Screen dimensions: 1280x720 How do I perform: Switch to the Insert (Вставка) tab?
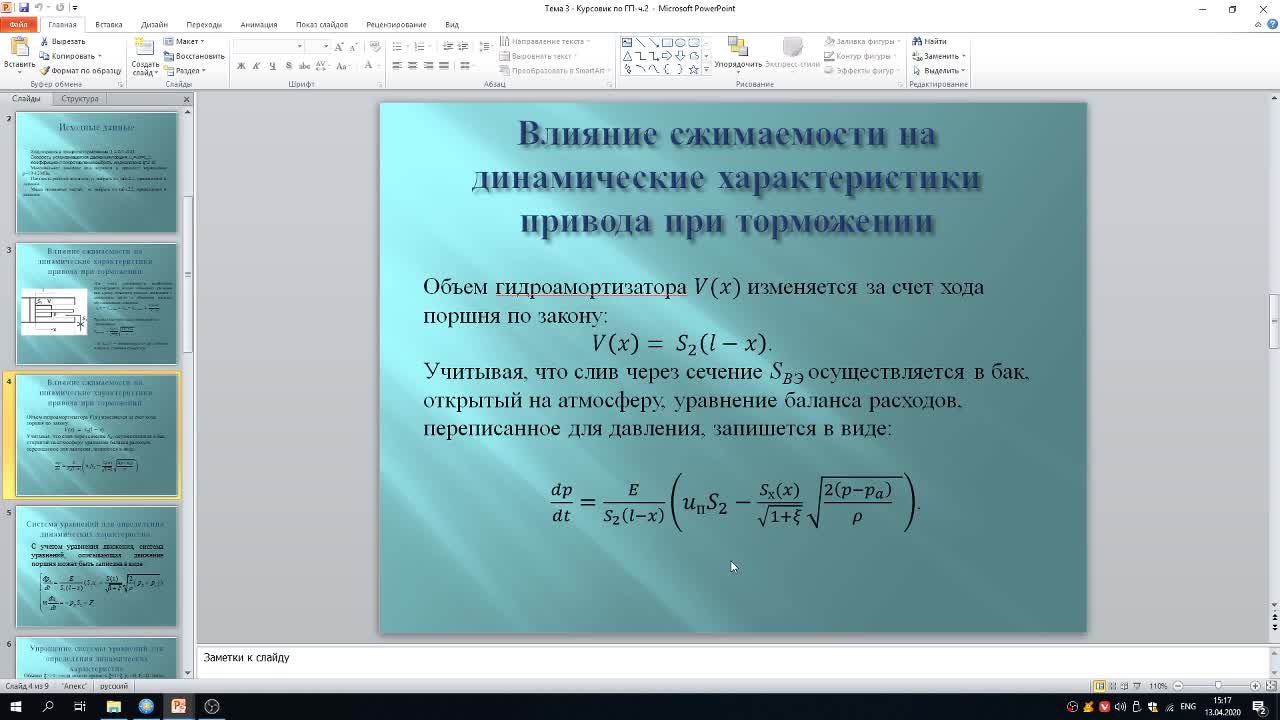[x=109, y=24]
